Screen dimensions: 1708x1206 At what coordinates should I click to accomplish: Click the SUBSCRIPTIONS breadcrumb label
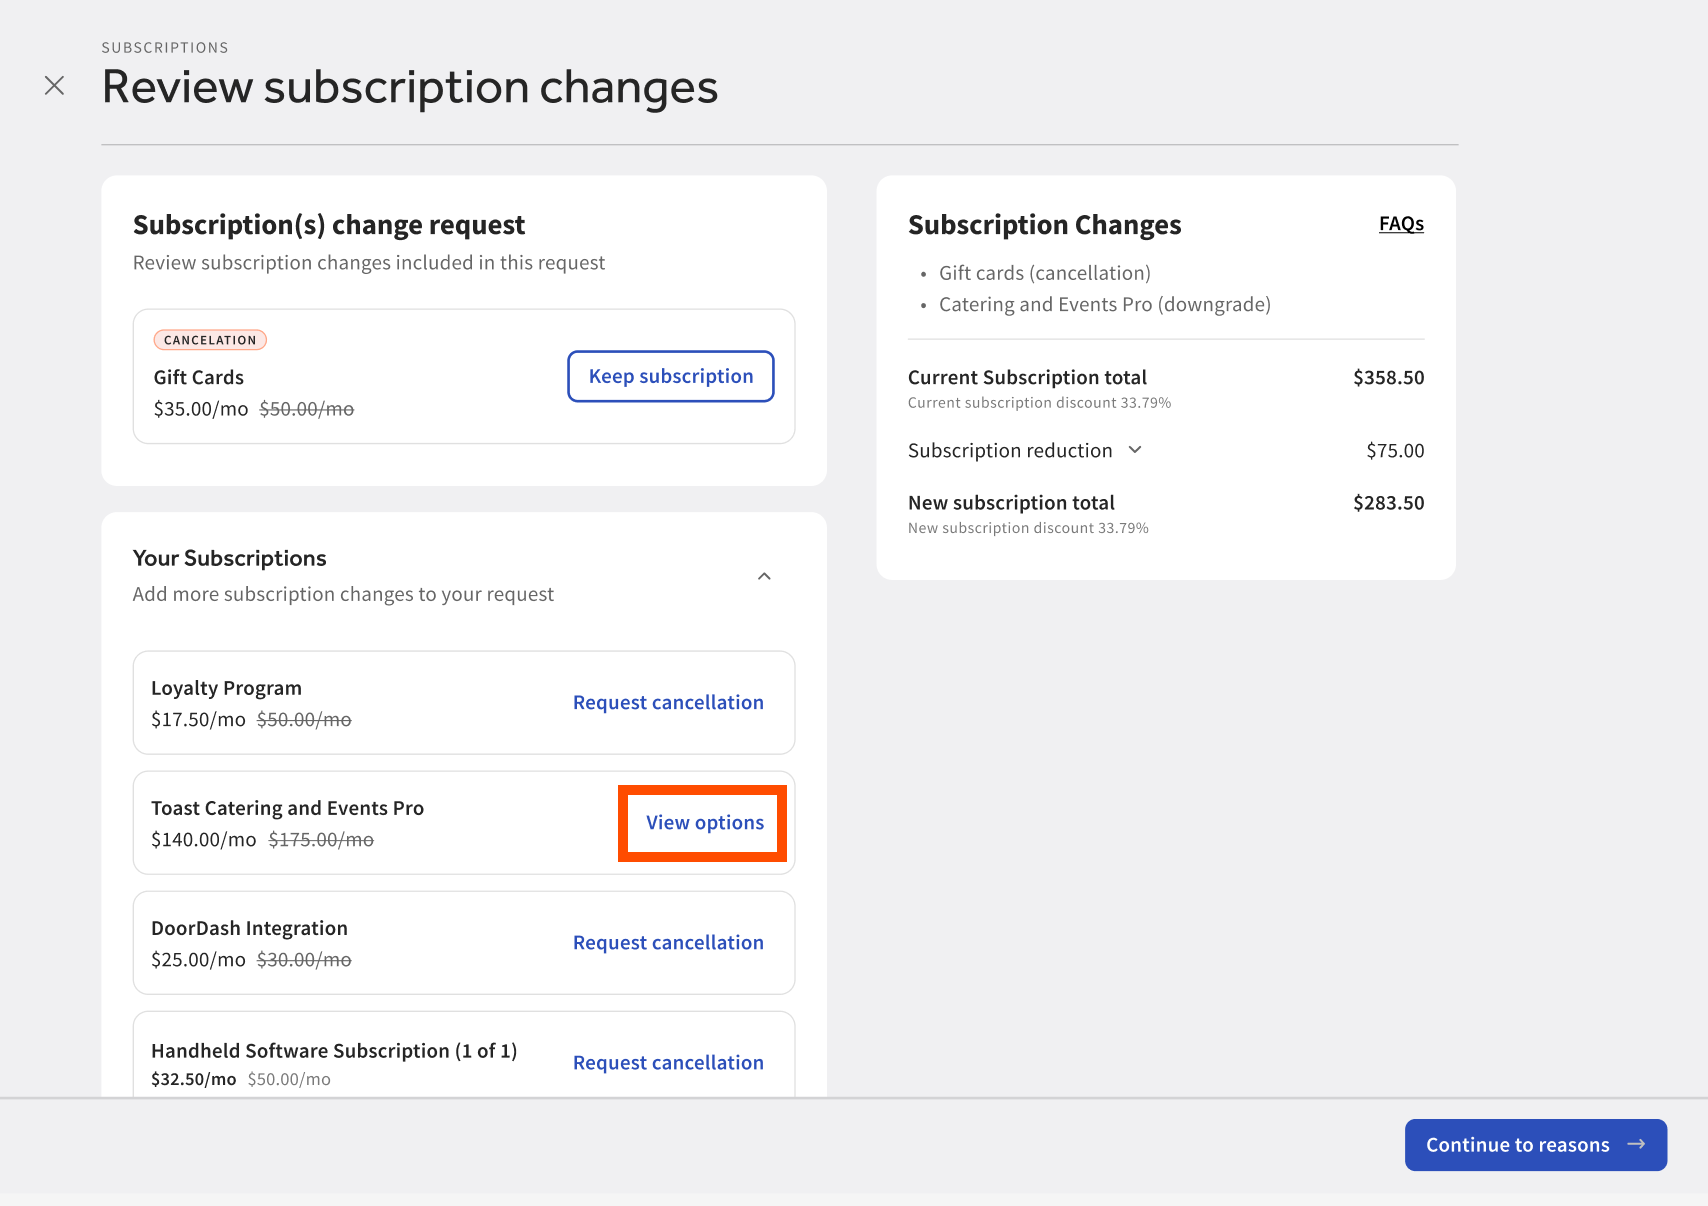tap(165, 48)
